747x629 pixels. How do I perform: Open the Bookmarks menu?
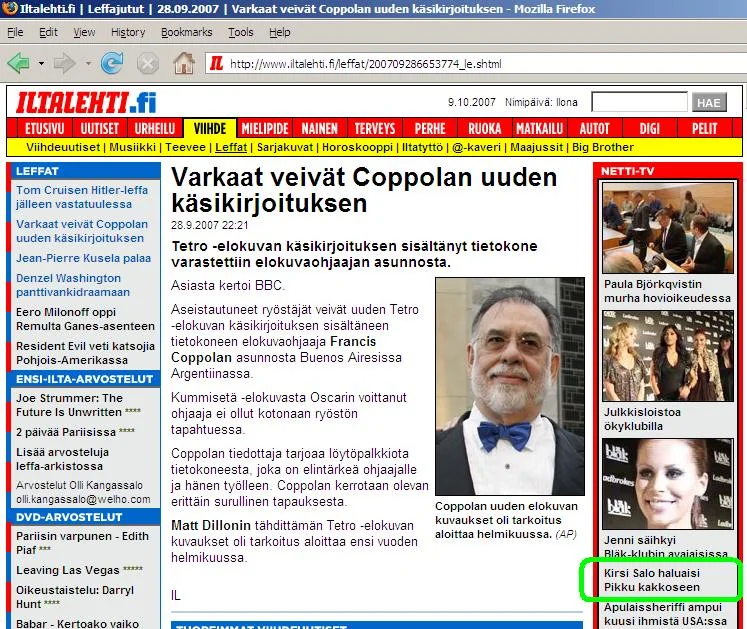coord(186,32)
